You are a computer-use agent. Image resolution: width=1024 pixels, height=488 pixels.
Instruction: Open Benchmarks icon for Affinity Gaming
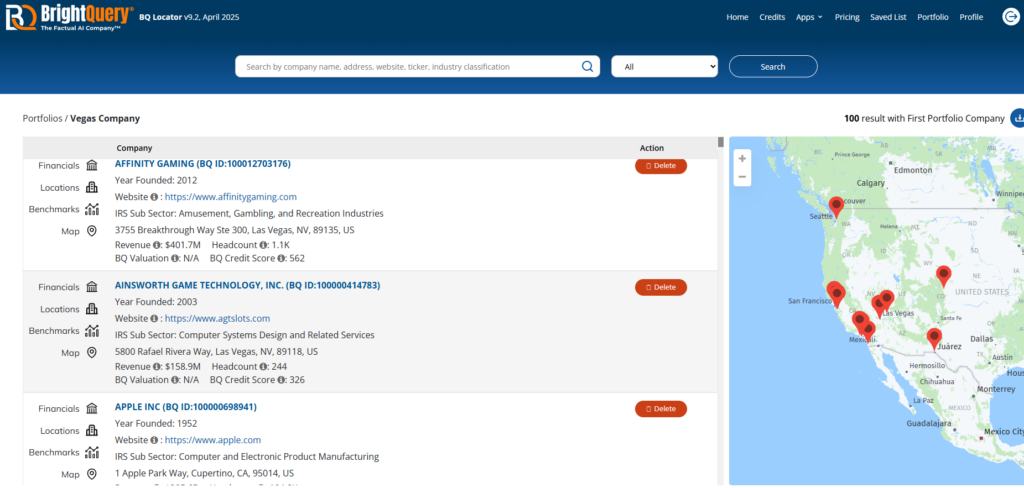pyautogui.click(x=92, y=209)
